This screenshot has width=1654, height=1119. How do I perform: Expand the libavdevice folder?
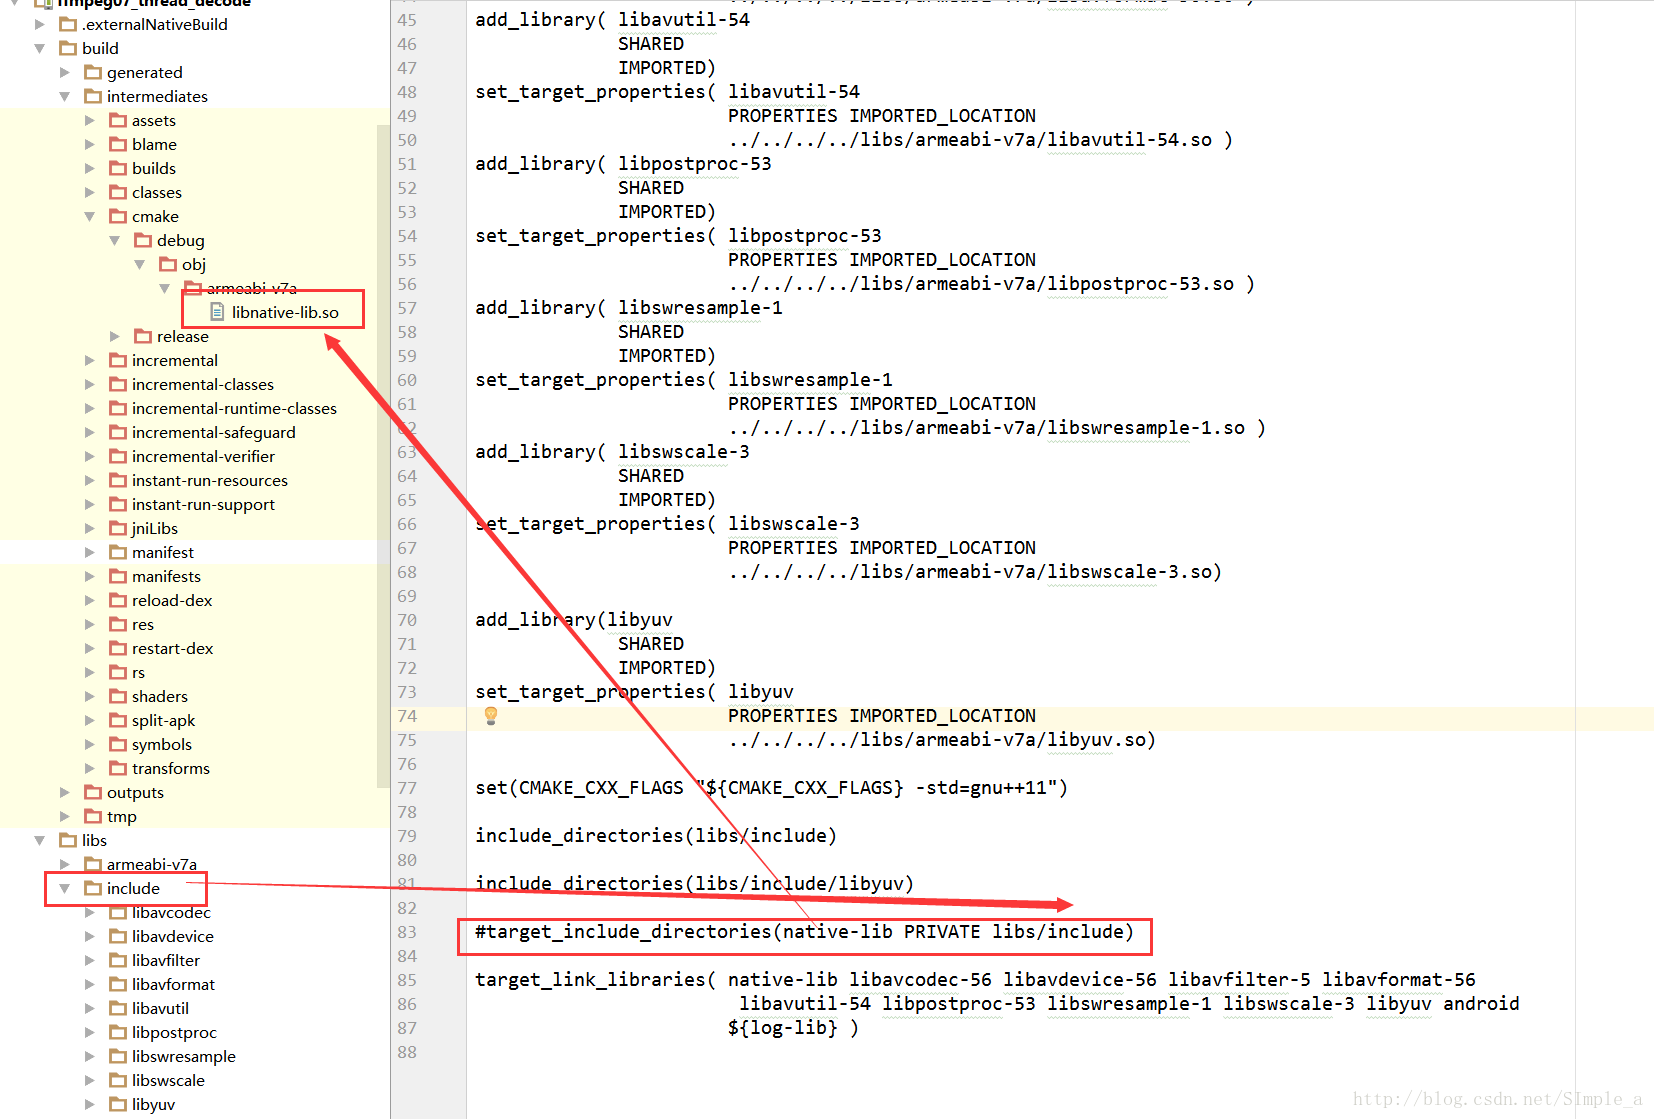[90, 936]
